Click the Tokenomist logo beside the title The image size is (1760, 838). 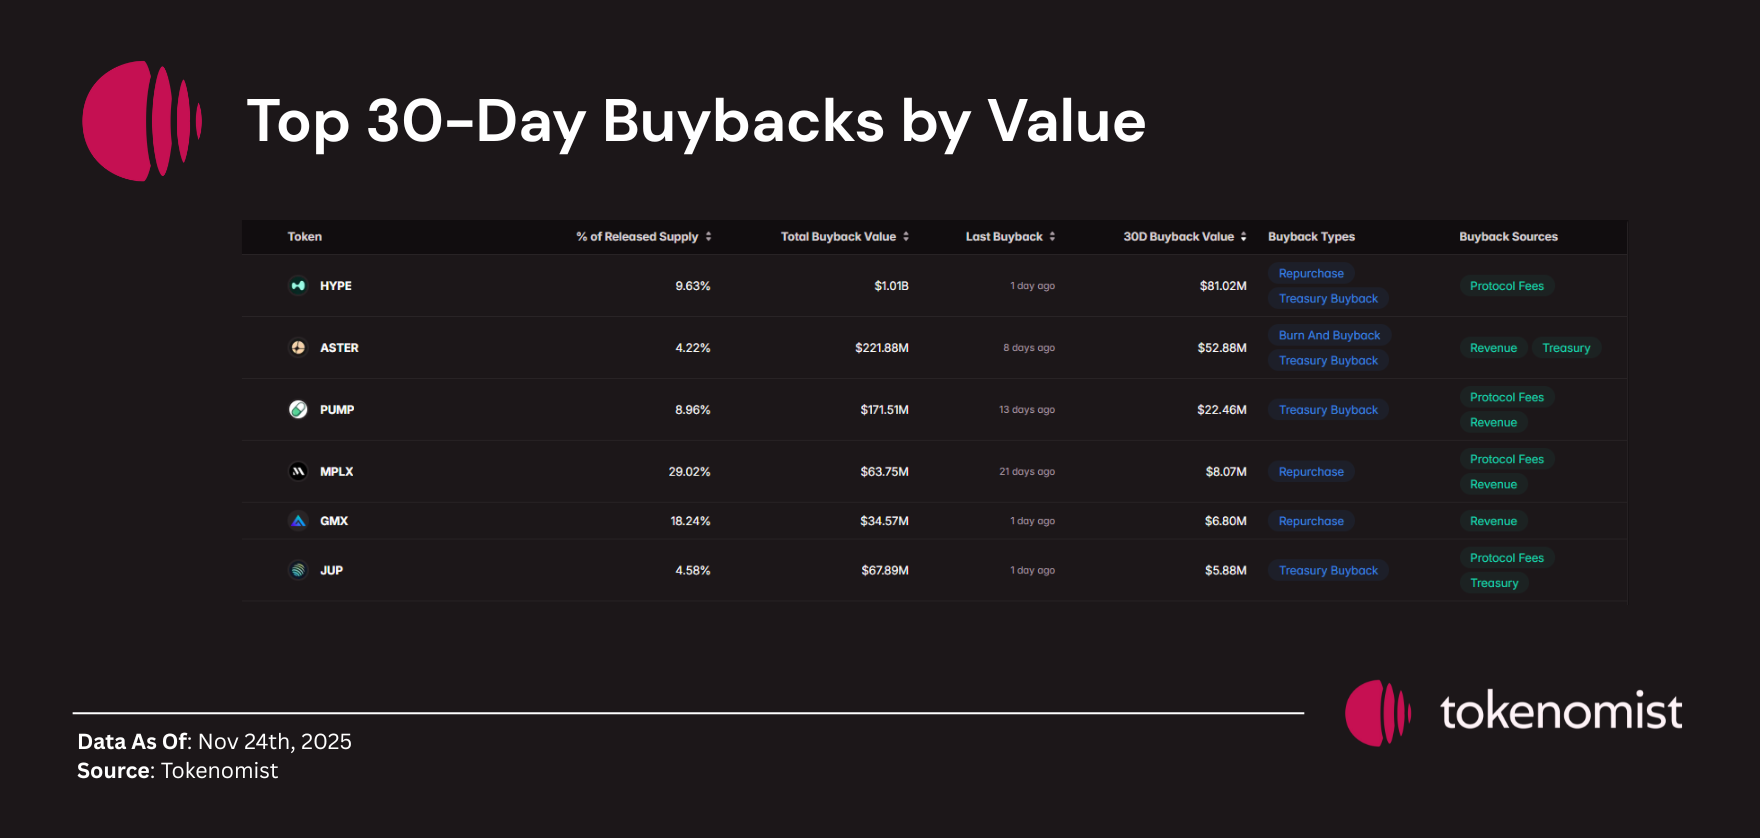click(142, 121)
